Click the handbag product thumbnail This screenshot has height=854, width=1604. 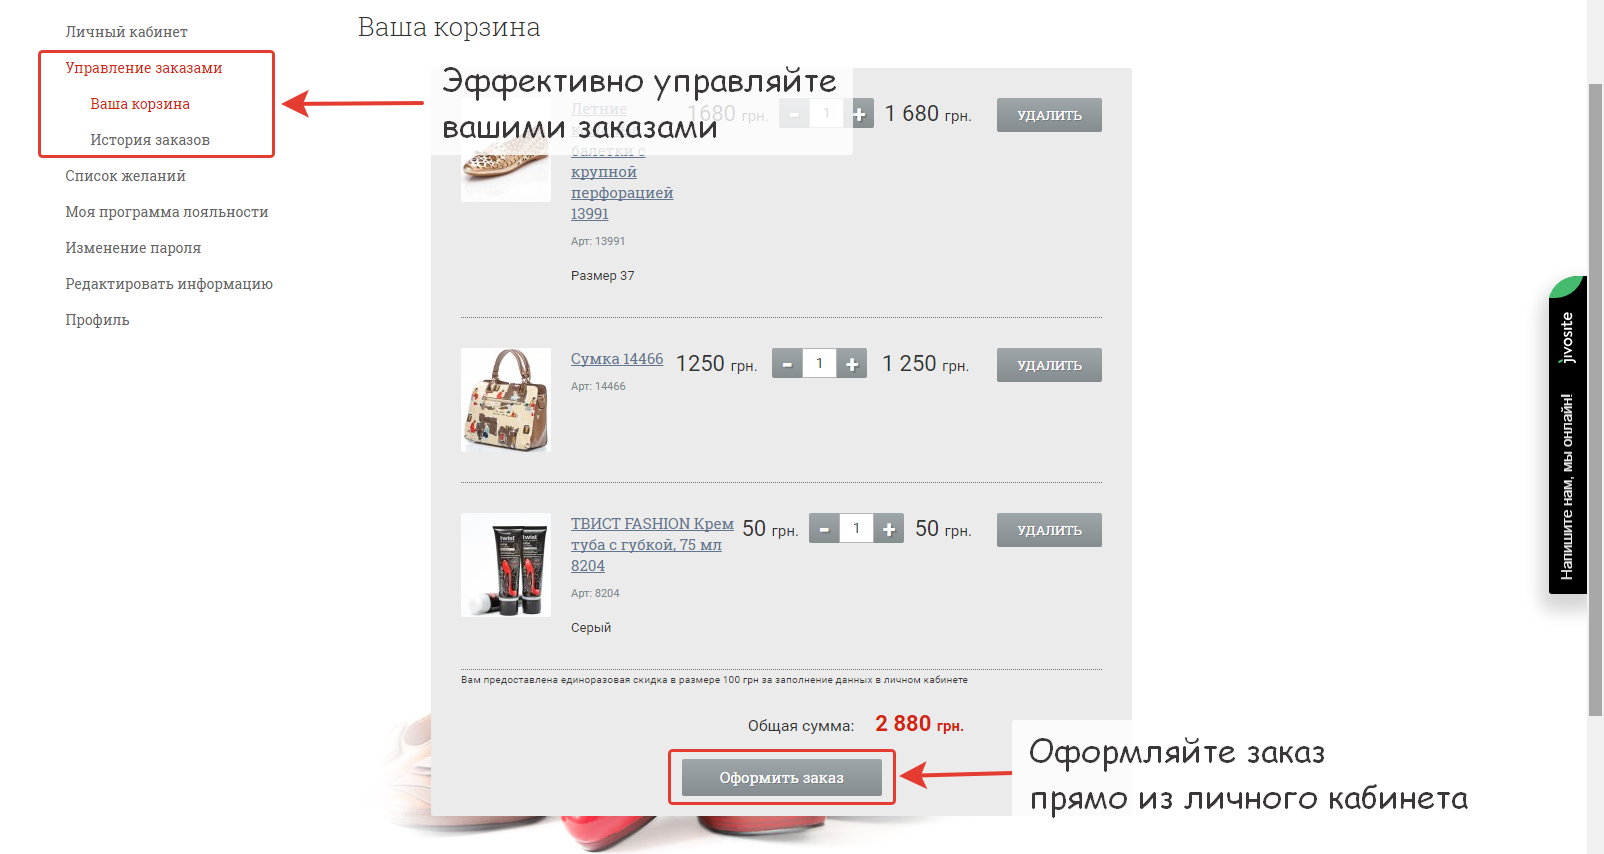pos(506,400)
